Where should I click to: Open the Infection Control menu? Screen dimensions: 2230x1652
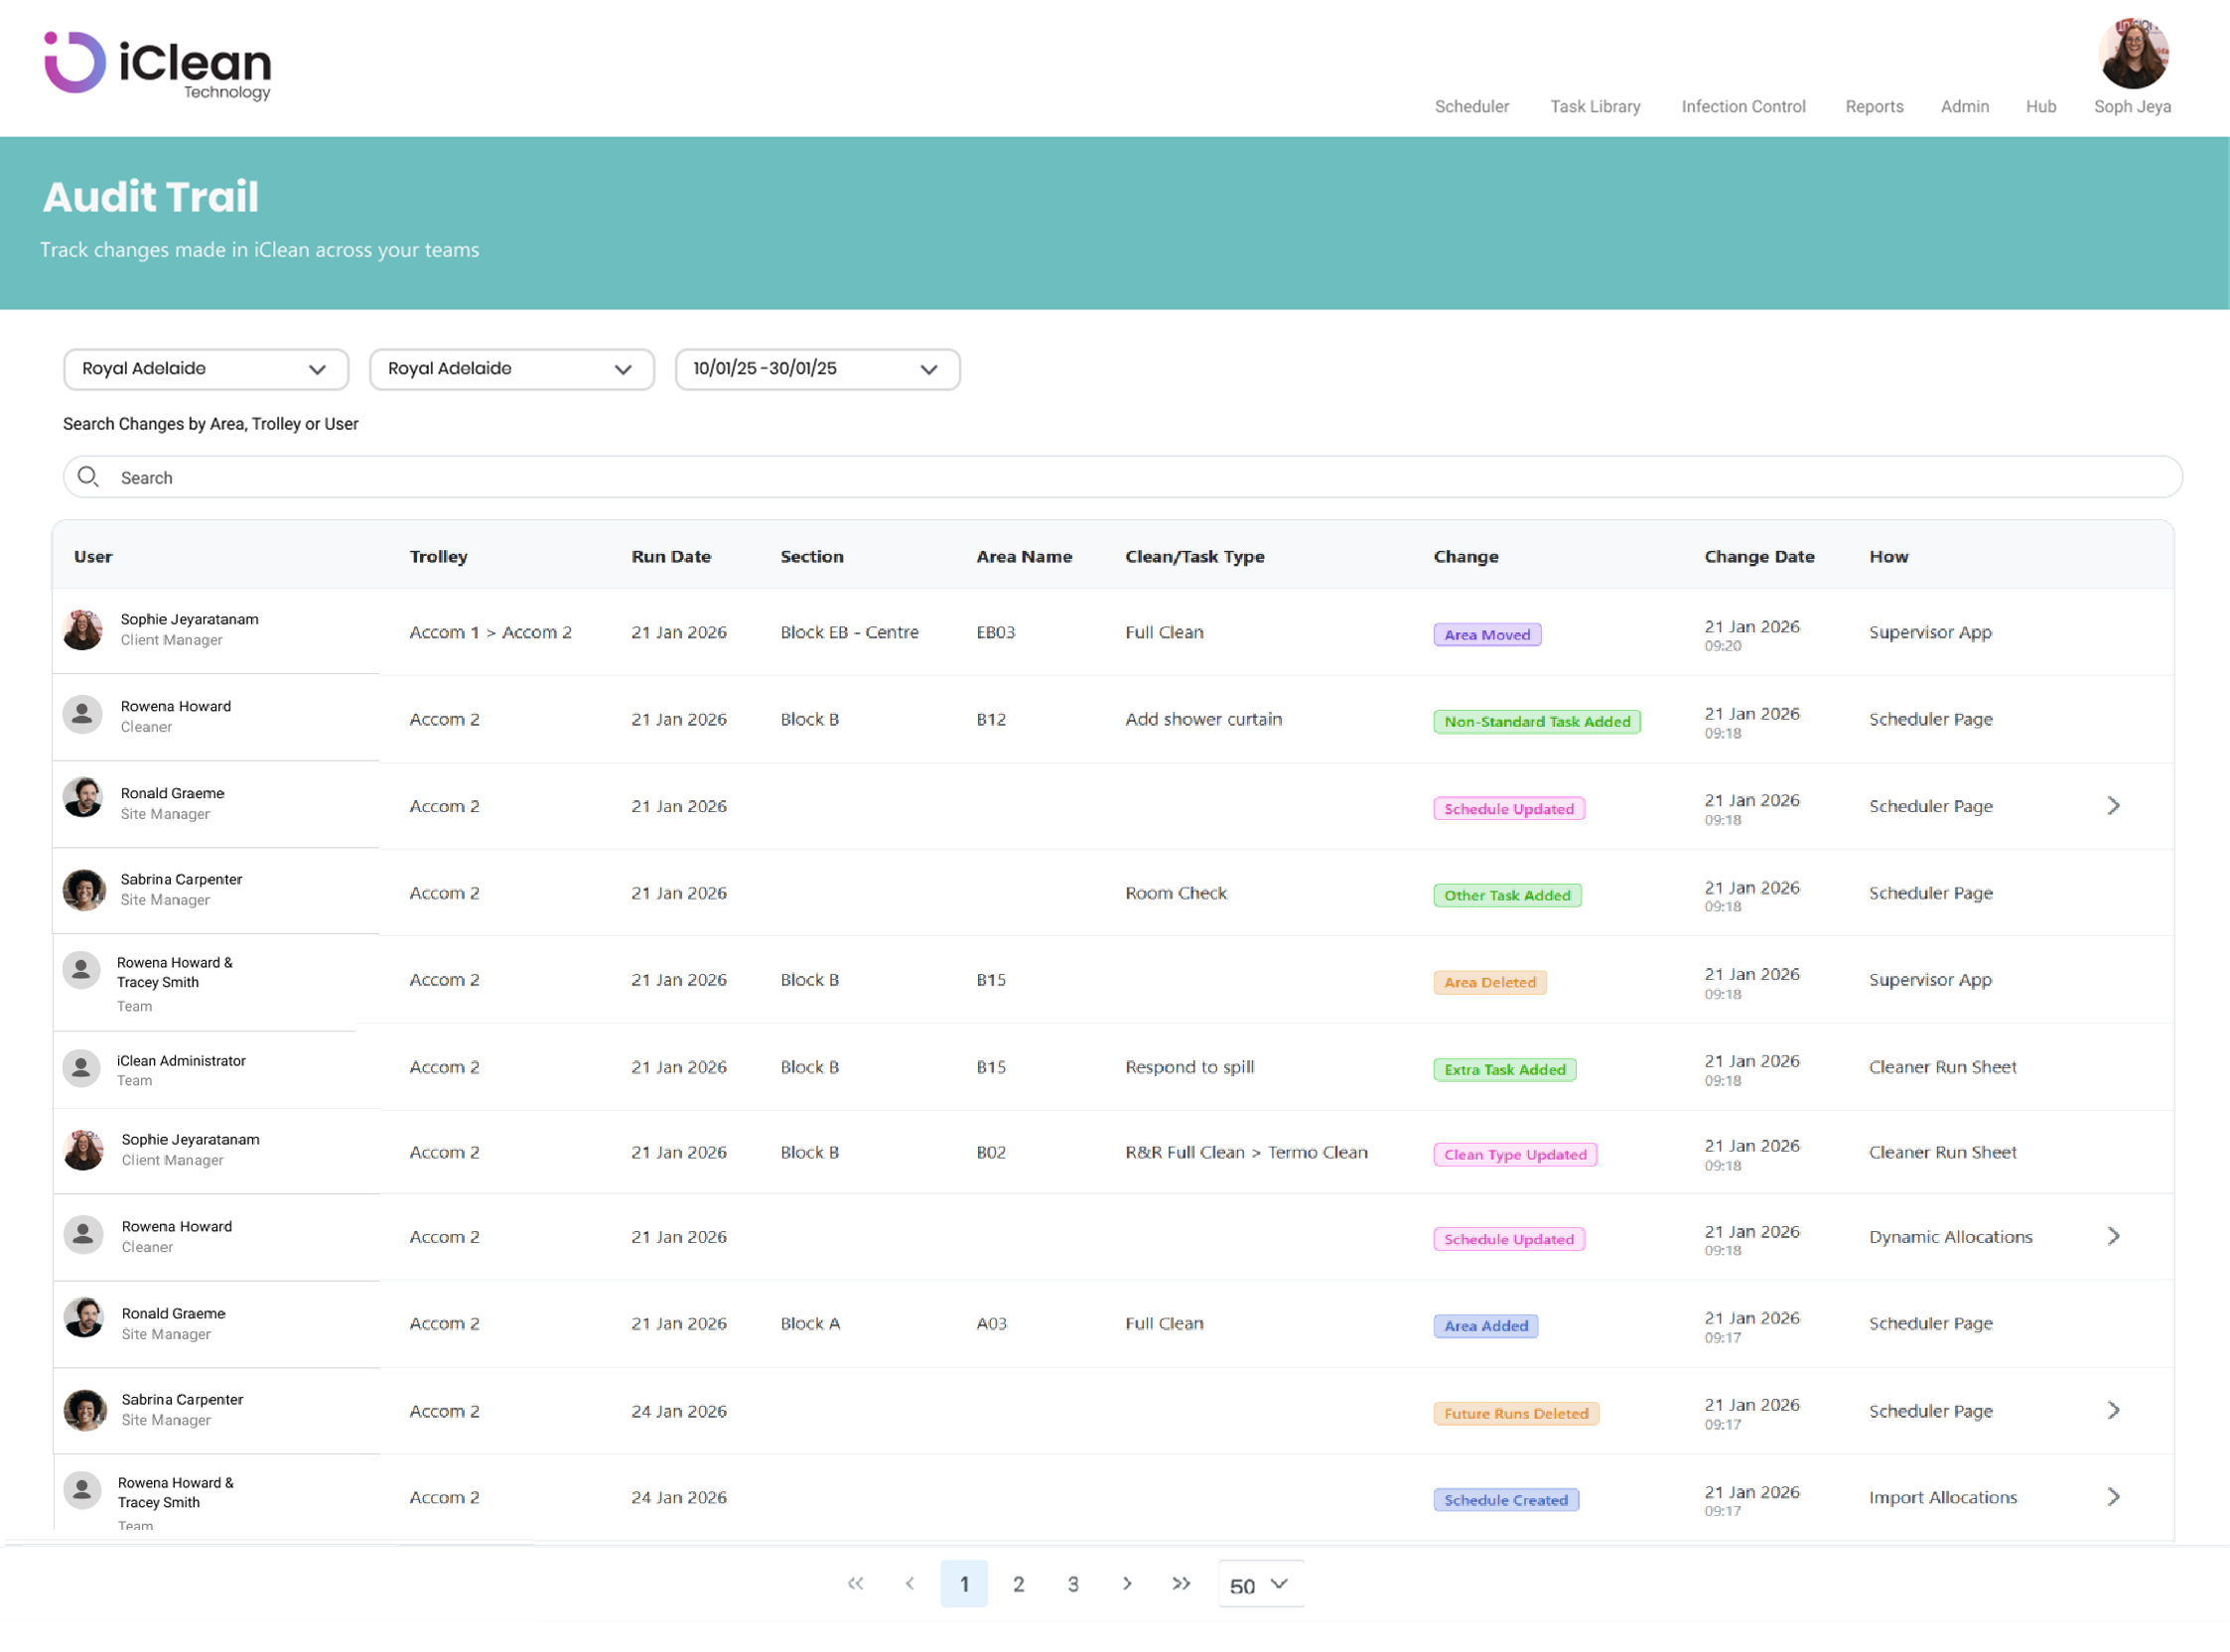click(x=1743, y=107)
